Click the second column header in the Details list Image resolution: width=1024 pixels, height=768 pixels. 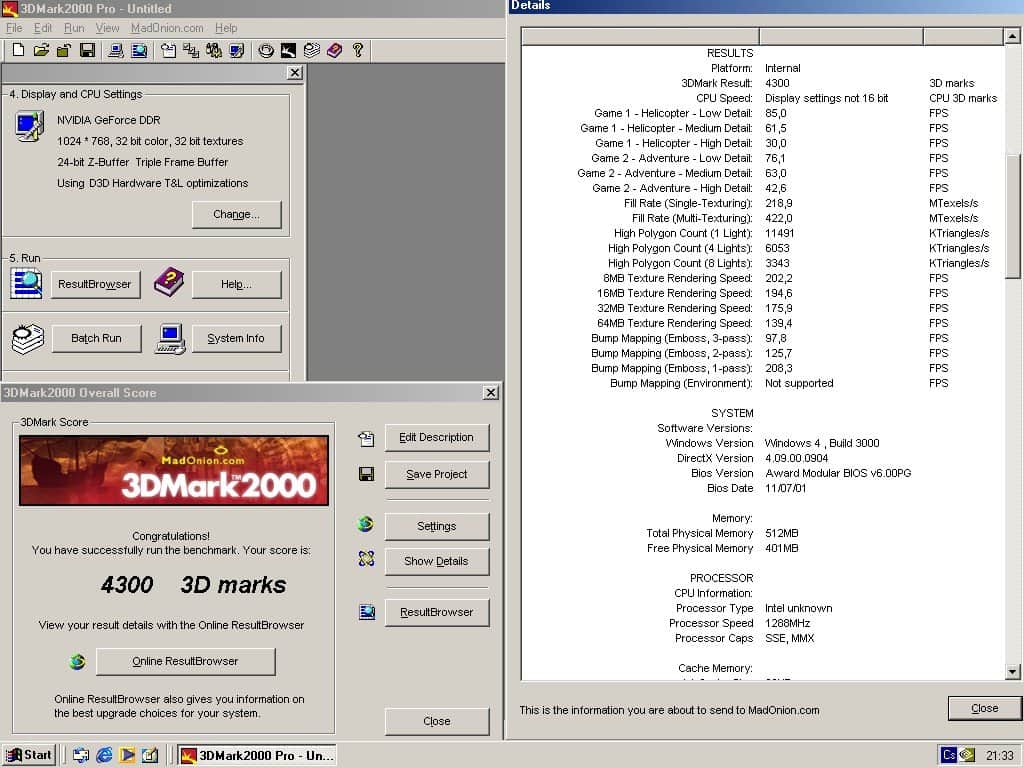click(841, 37)
